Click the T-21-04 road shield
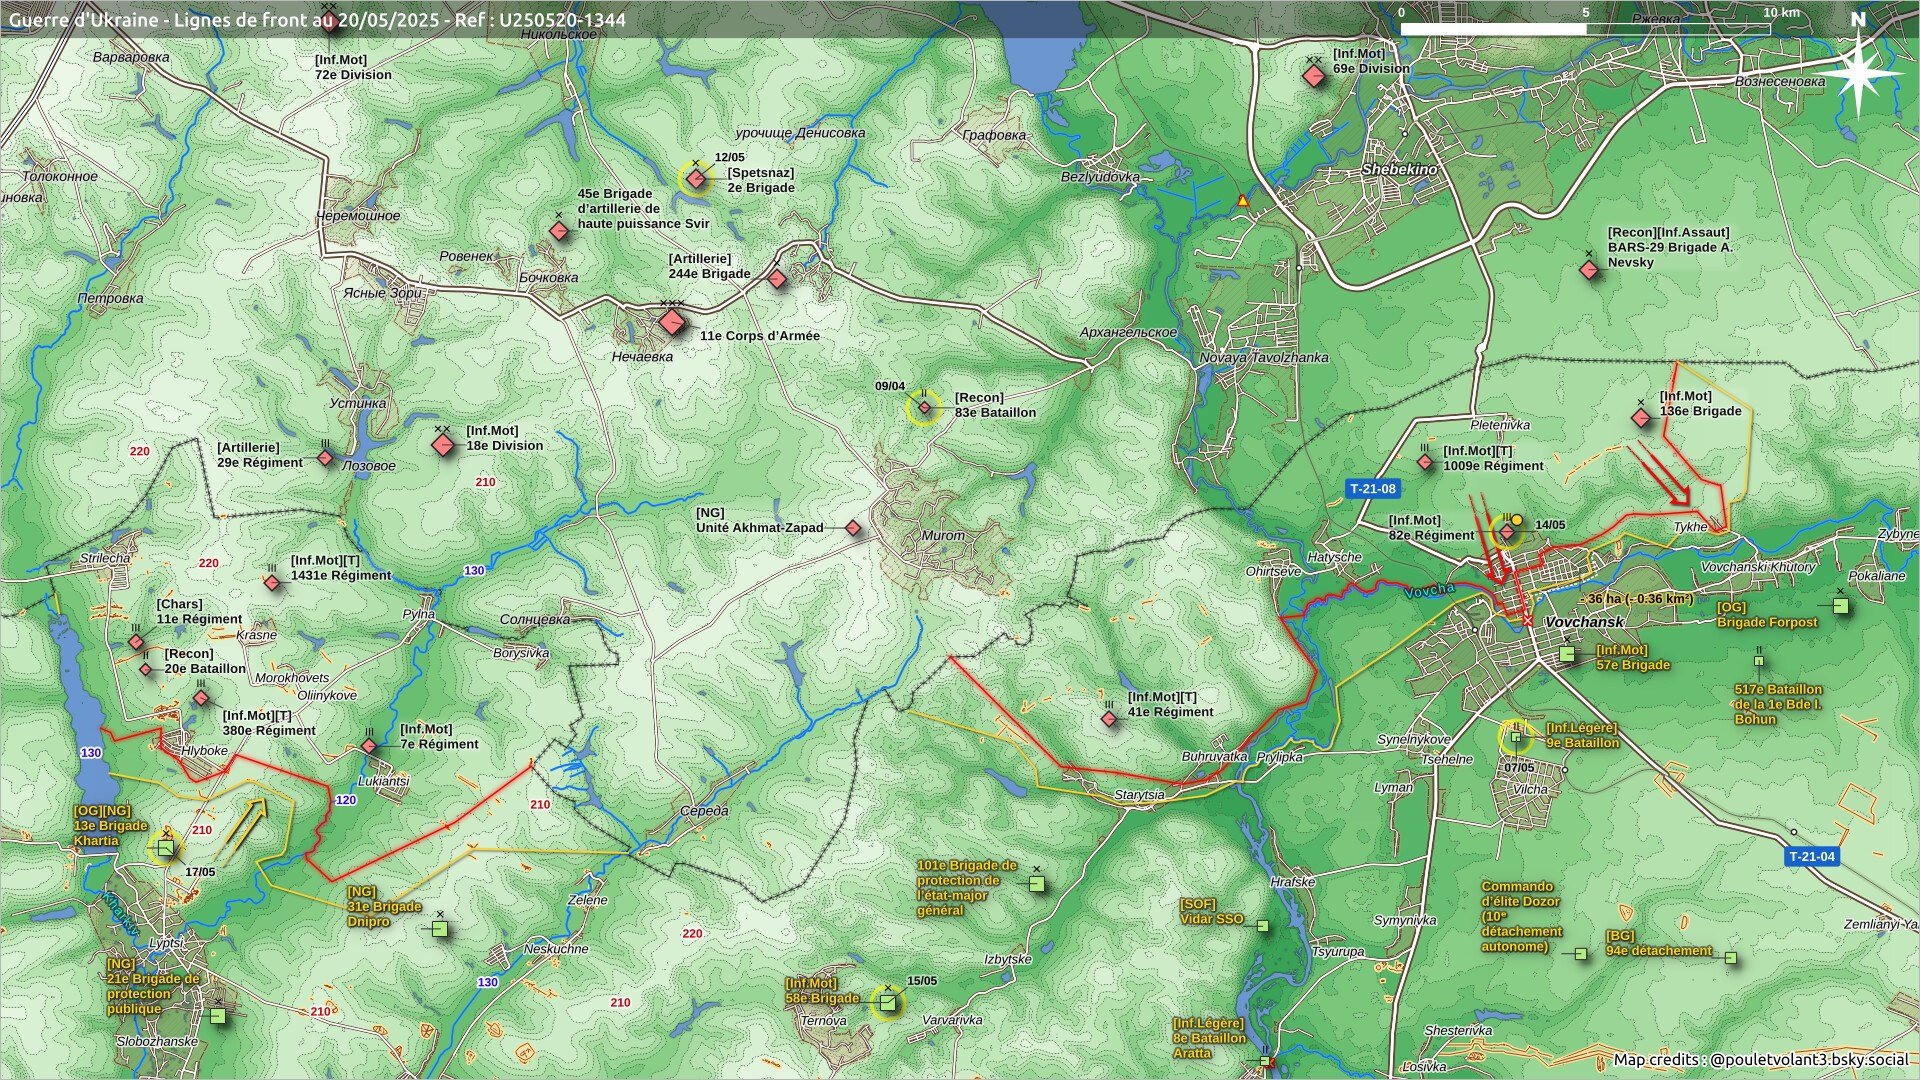Image resolution: width=1920 pixels, height=1080 pixels. [x=1812, y=856]
